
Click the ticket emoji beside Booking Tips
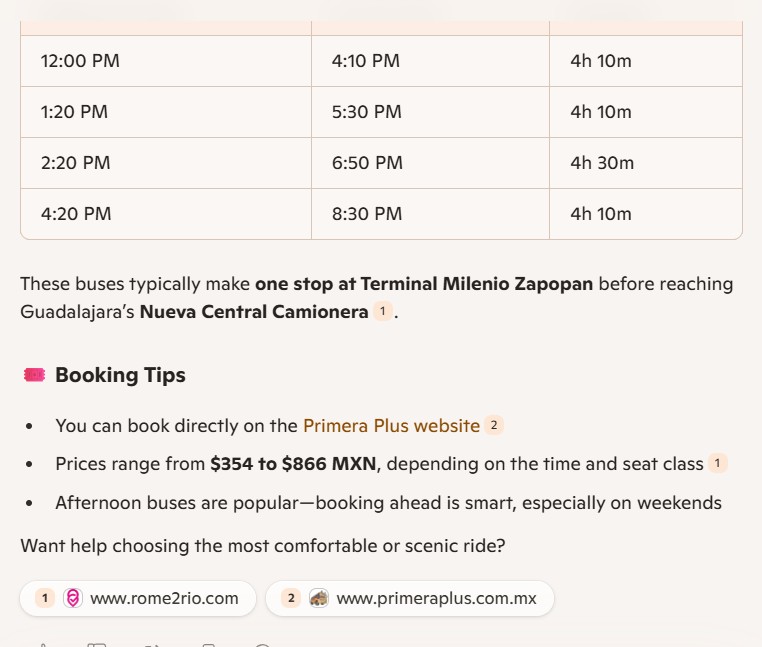click(x=34, y=375)
